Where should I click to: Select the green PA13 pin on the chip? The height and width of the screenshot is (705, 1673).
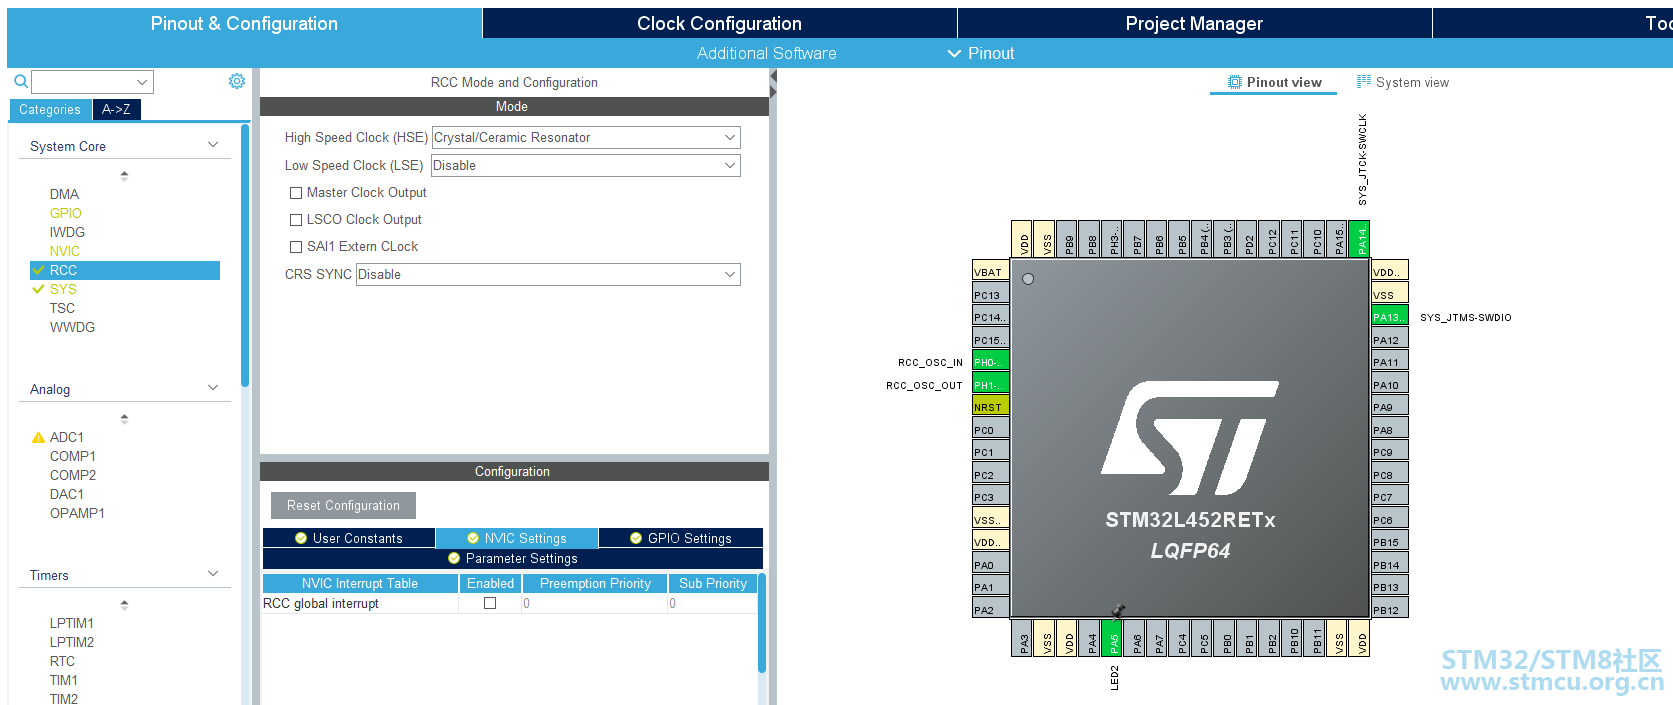[1390, 316]
